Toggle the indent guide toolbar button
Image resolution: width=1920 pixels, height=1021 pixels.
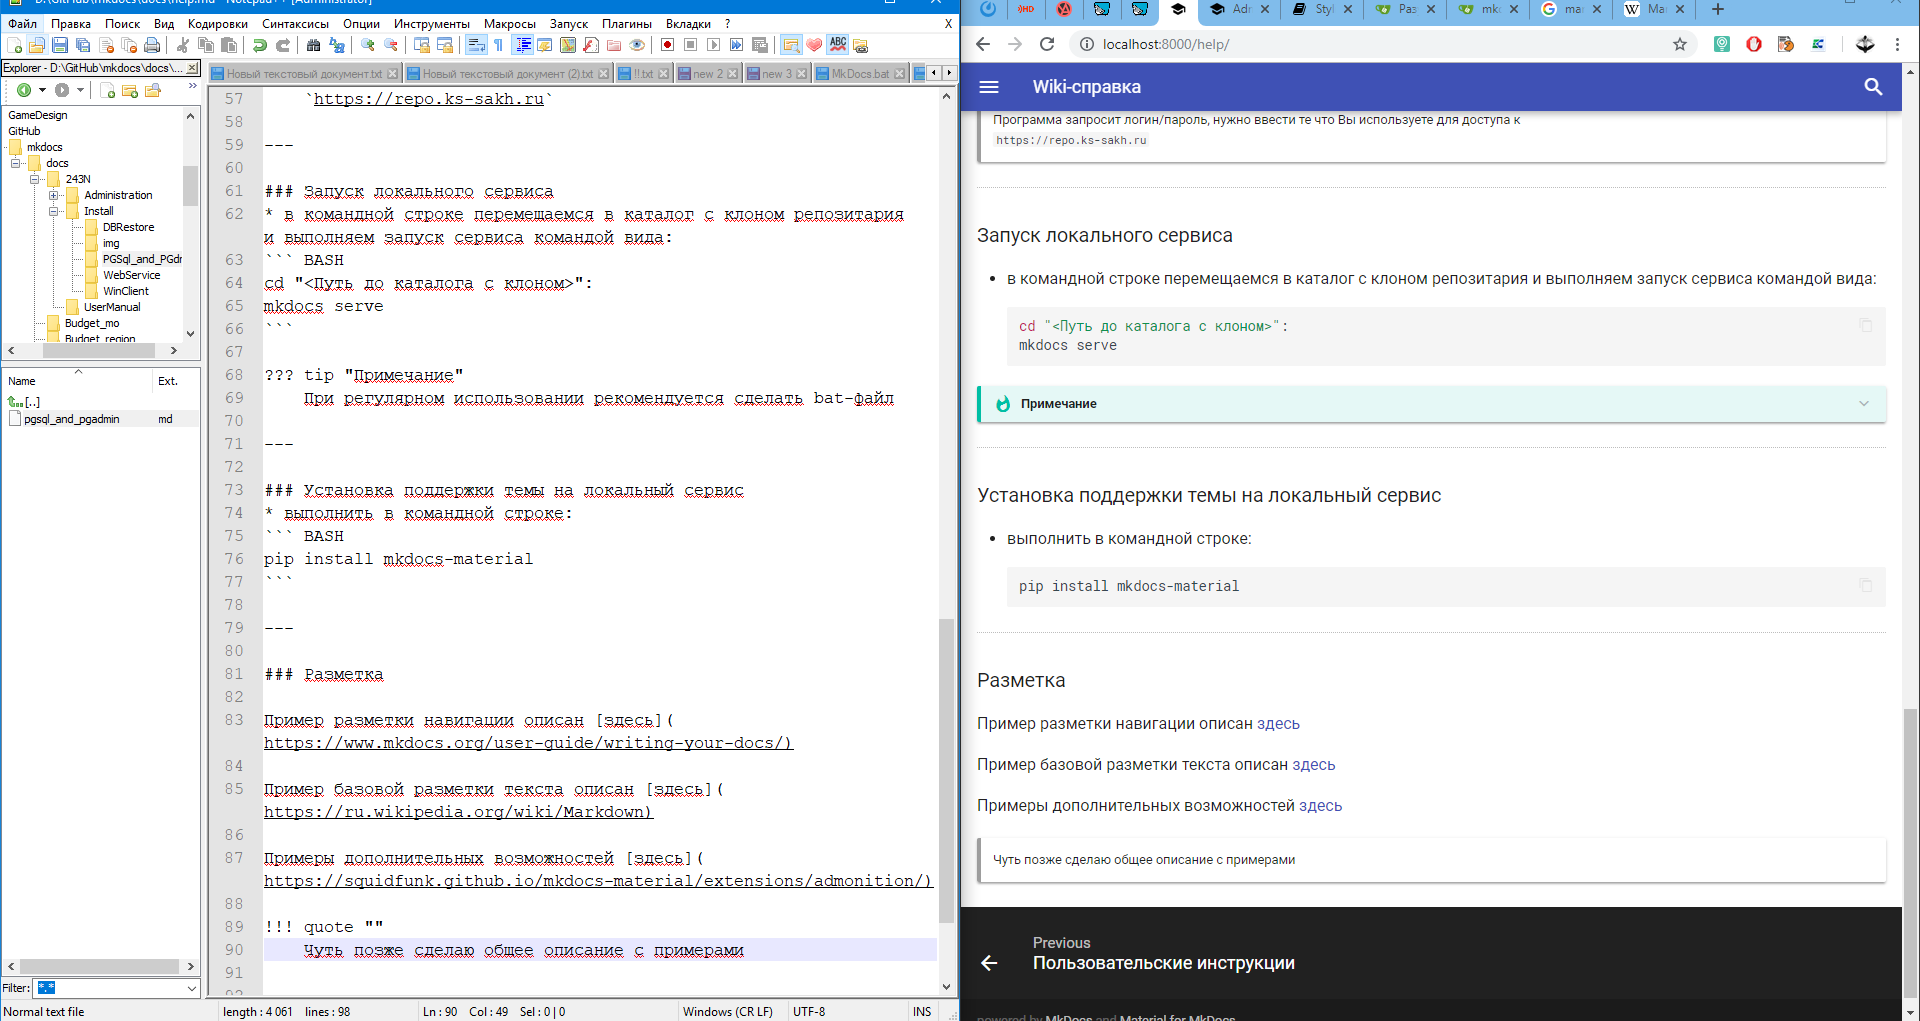click(x=523, y=45)
